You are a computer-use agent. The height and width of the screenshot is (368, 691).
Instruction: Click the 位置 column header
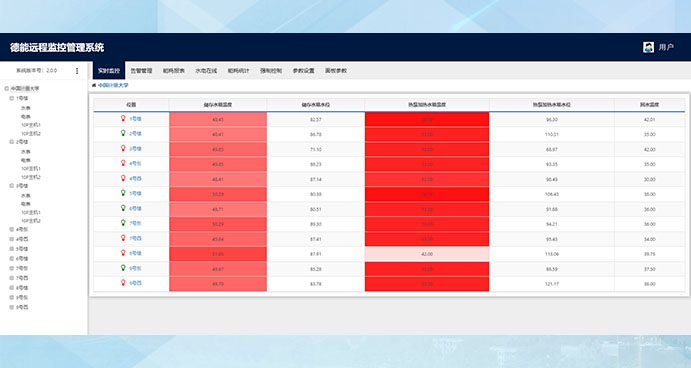pyautogui.click(x=131, y=105)
